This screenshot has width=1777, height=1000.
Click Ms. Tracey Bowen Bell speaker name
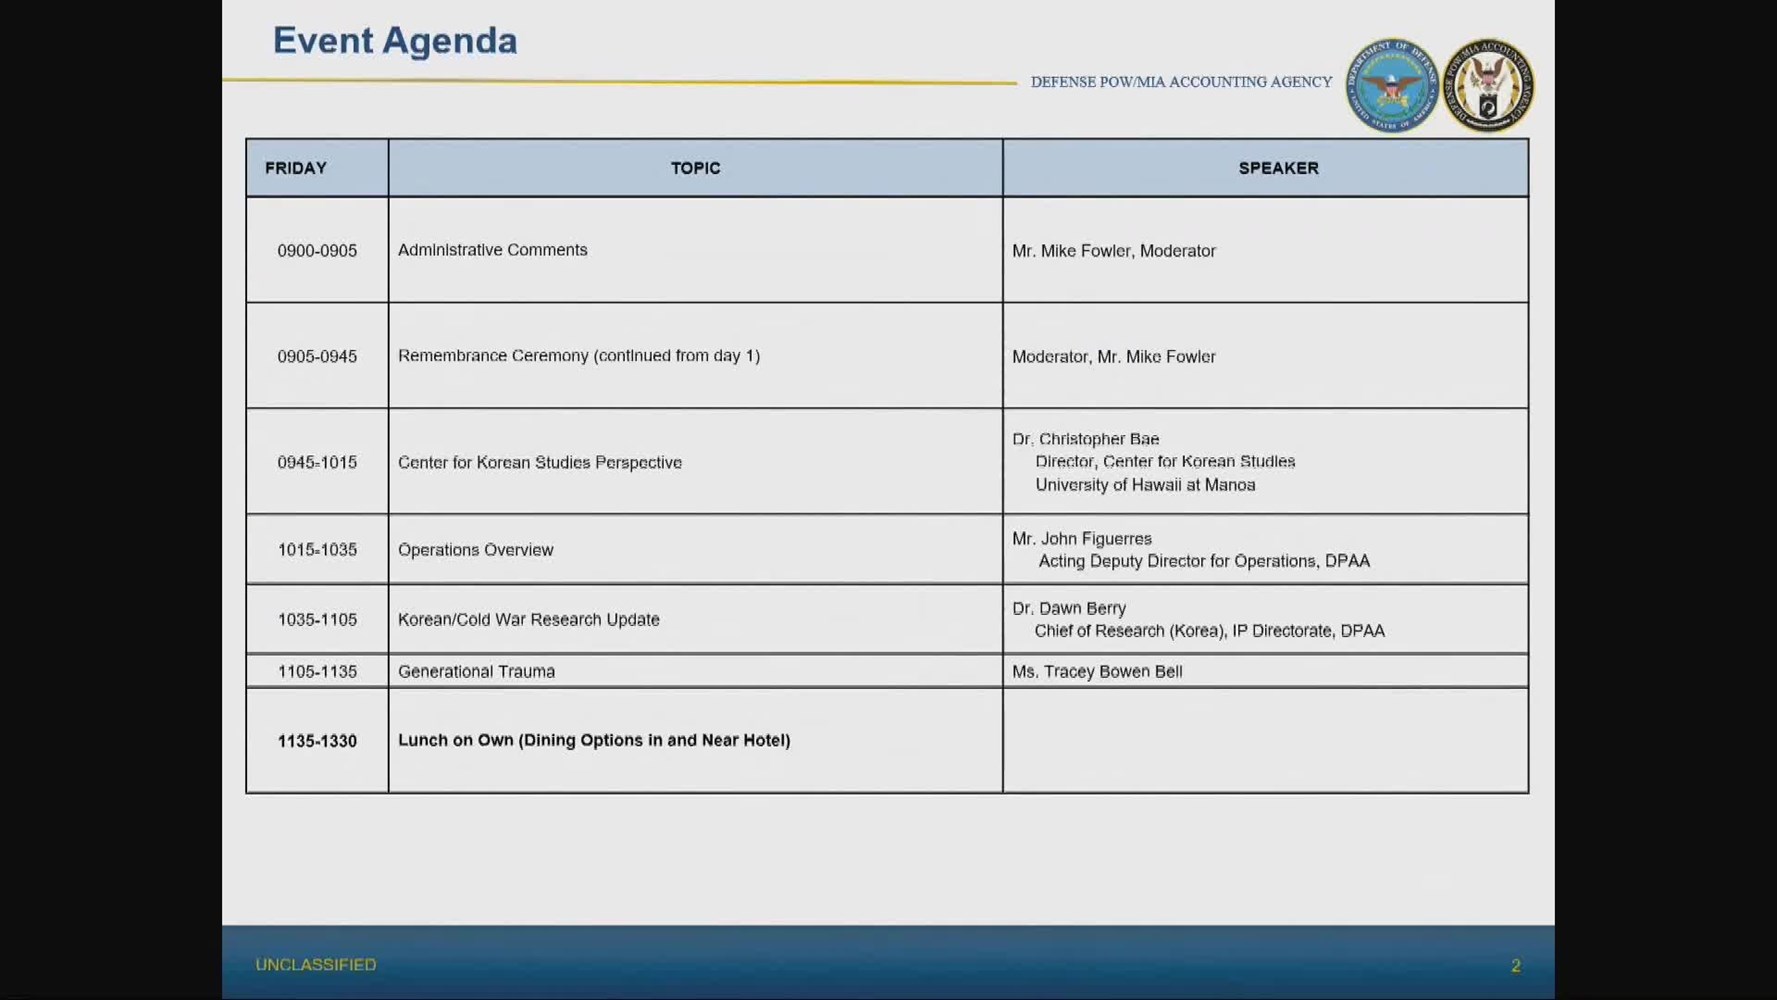pos(1097,671)
